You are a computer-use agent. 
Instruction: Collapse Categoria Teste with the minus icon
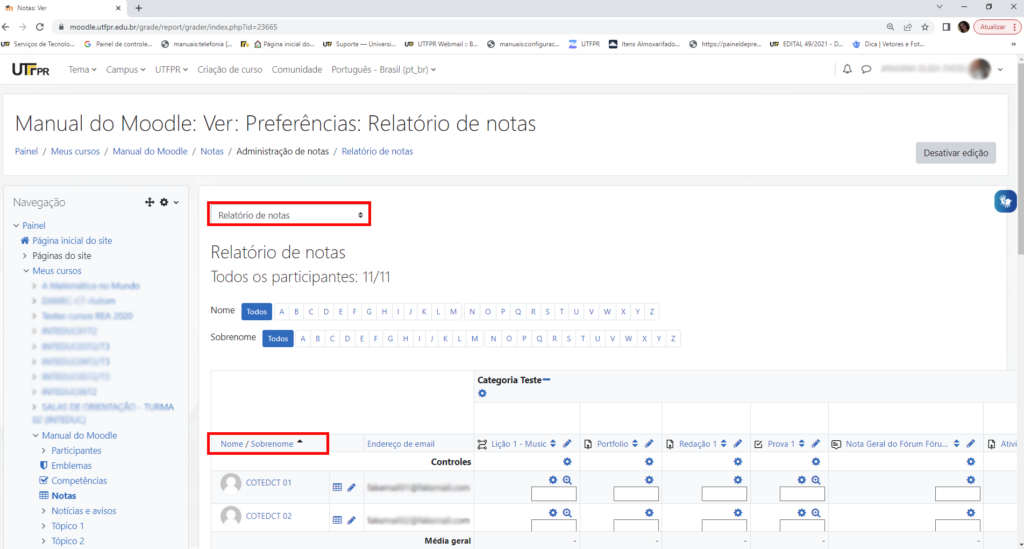point(547,379)
